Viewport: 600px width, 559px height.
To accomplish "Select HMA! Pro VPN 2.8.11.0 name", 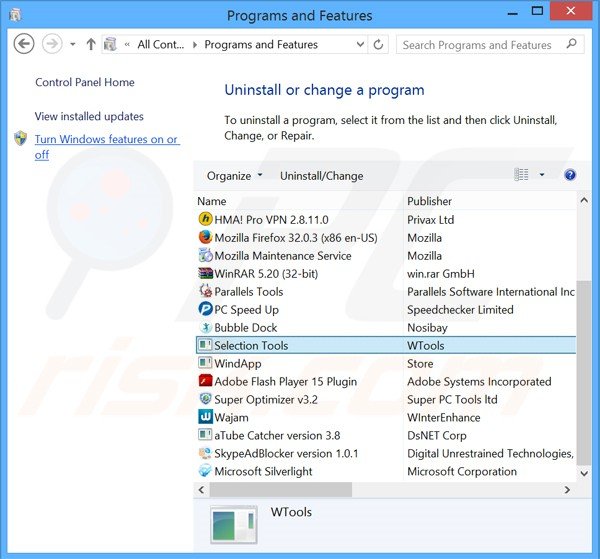I will (271, 220).
